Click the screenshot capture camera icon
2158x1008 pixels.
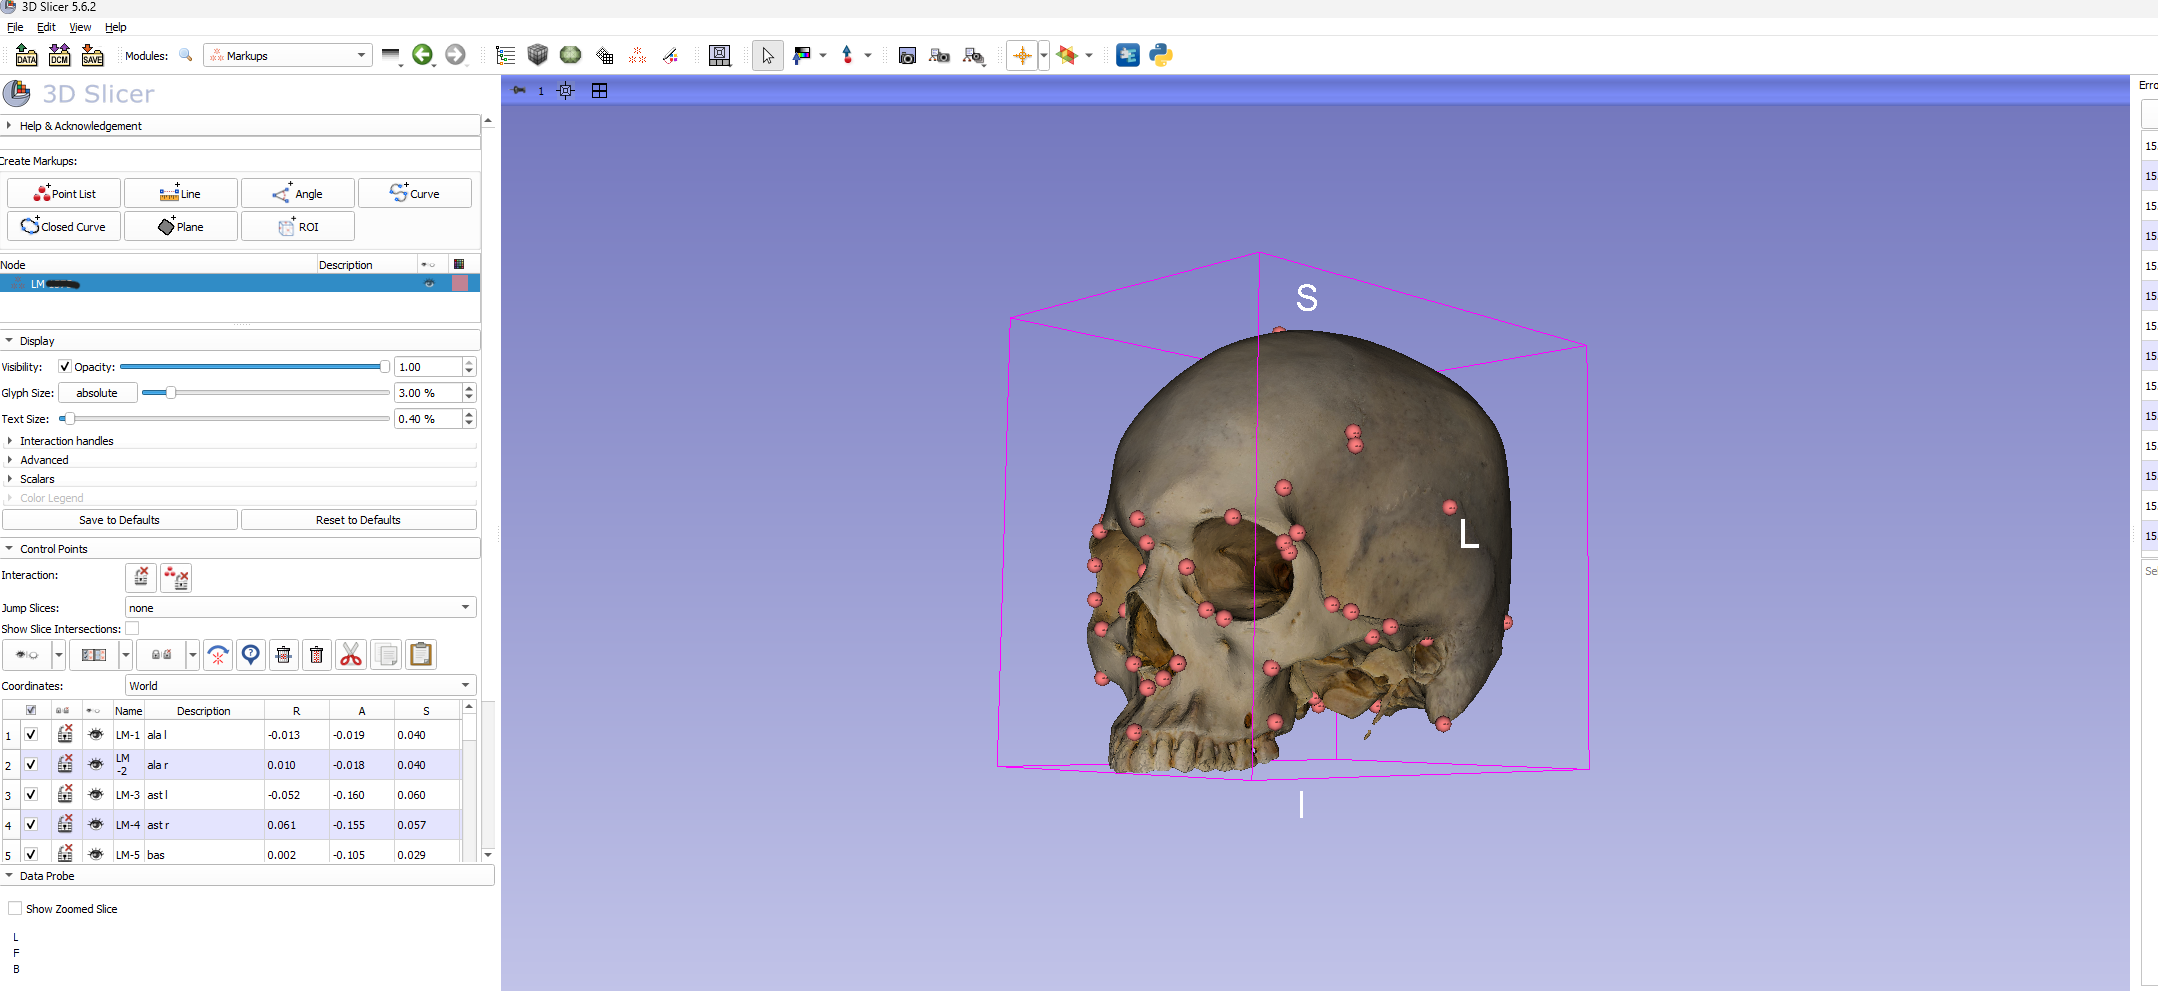(907, 56)
